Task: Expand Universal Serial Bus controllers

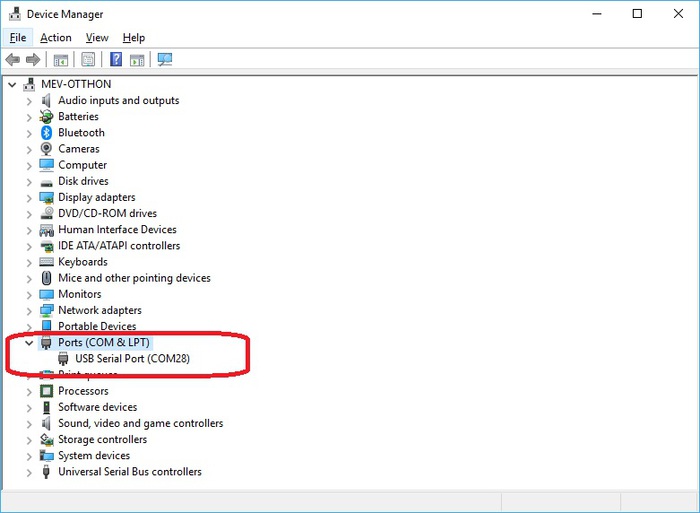Action: coord(28,472)
